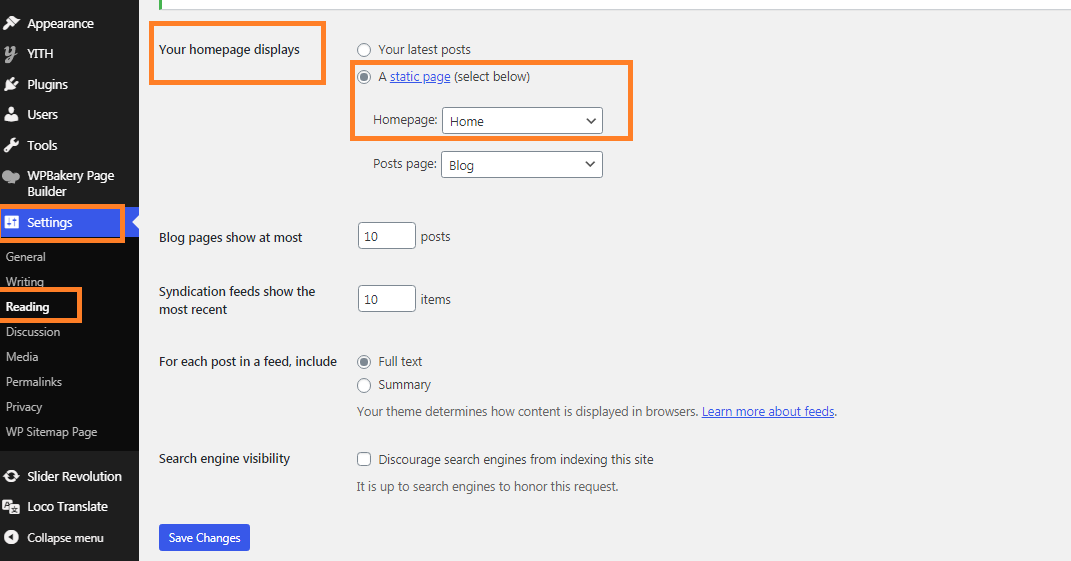Screen dimensions: 1071x561
Task: Click the Users person icon
Action: 11,115
